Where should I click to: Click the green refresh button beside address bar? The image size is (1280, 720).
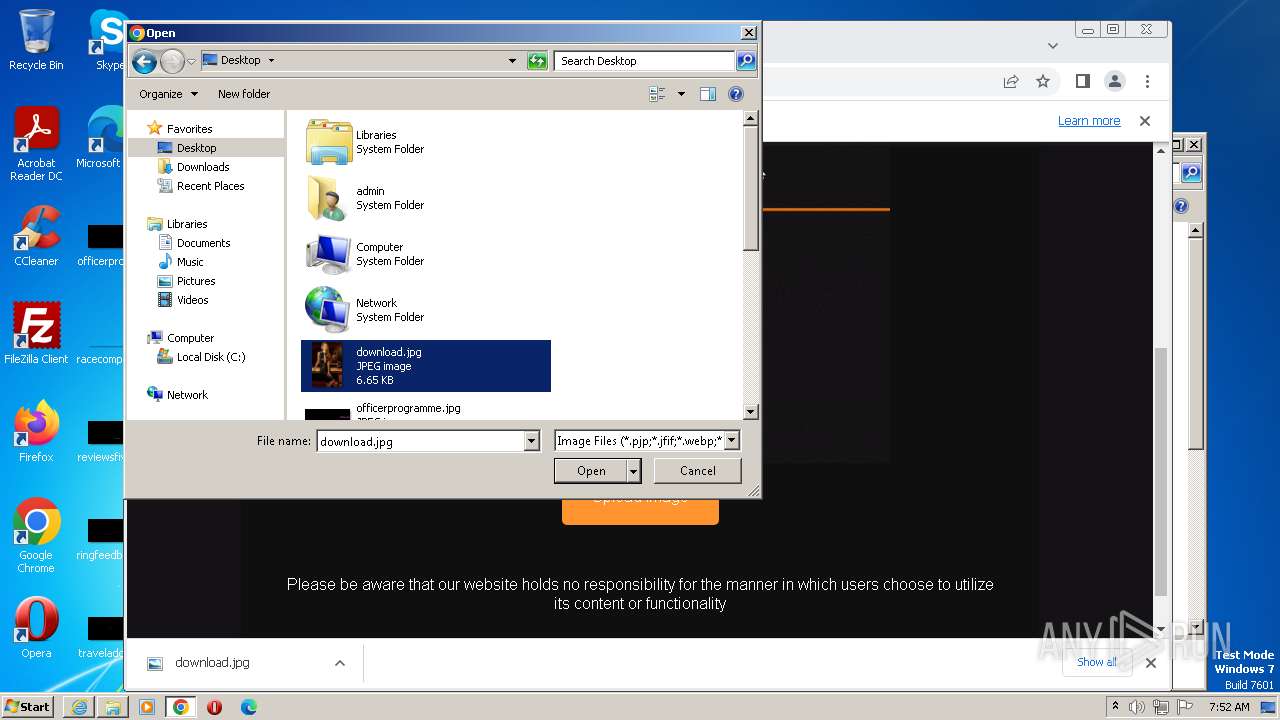click(x=537, y=61)
